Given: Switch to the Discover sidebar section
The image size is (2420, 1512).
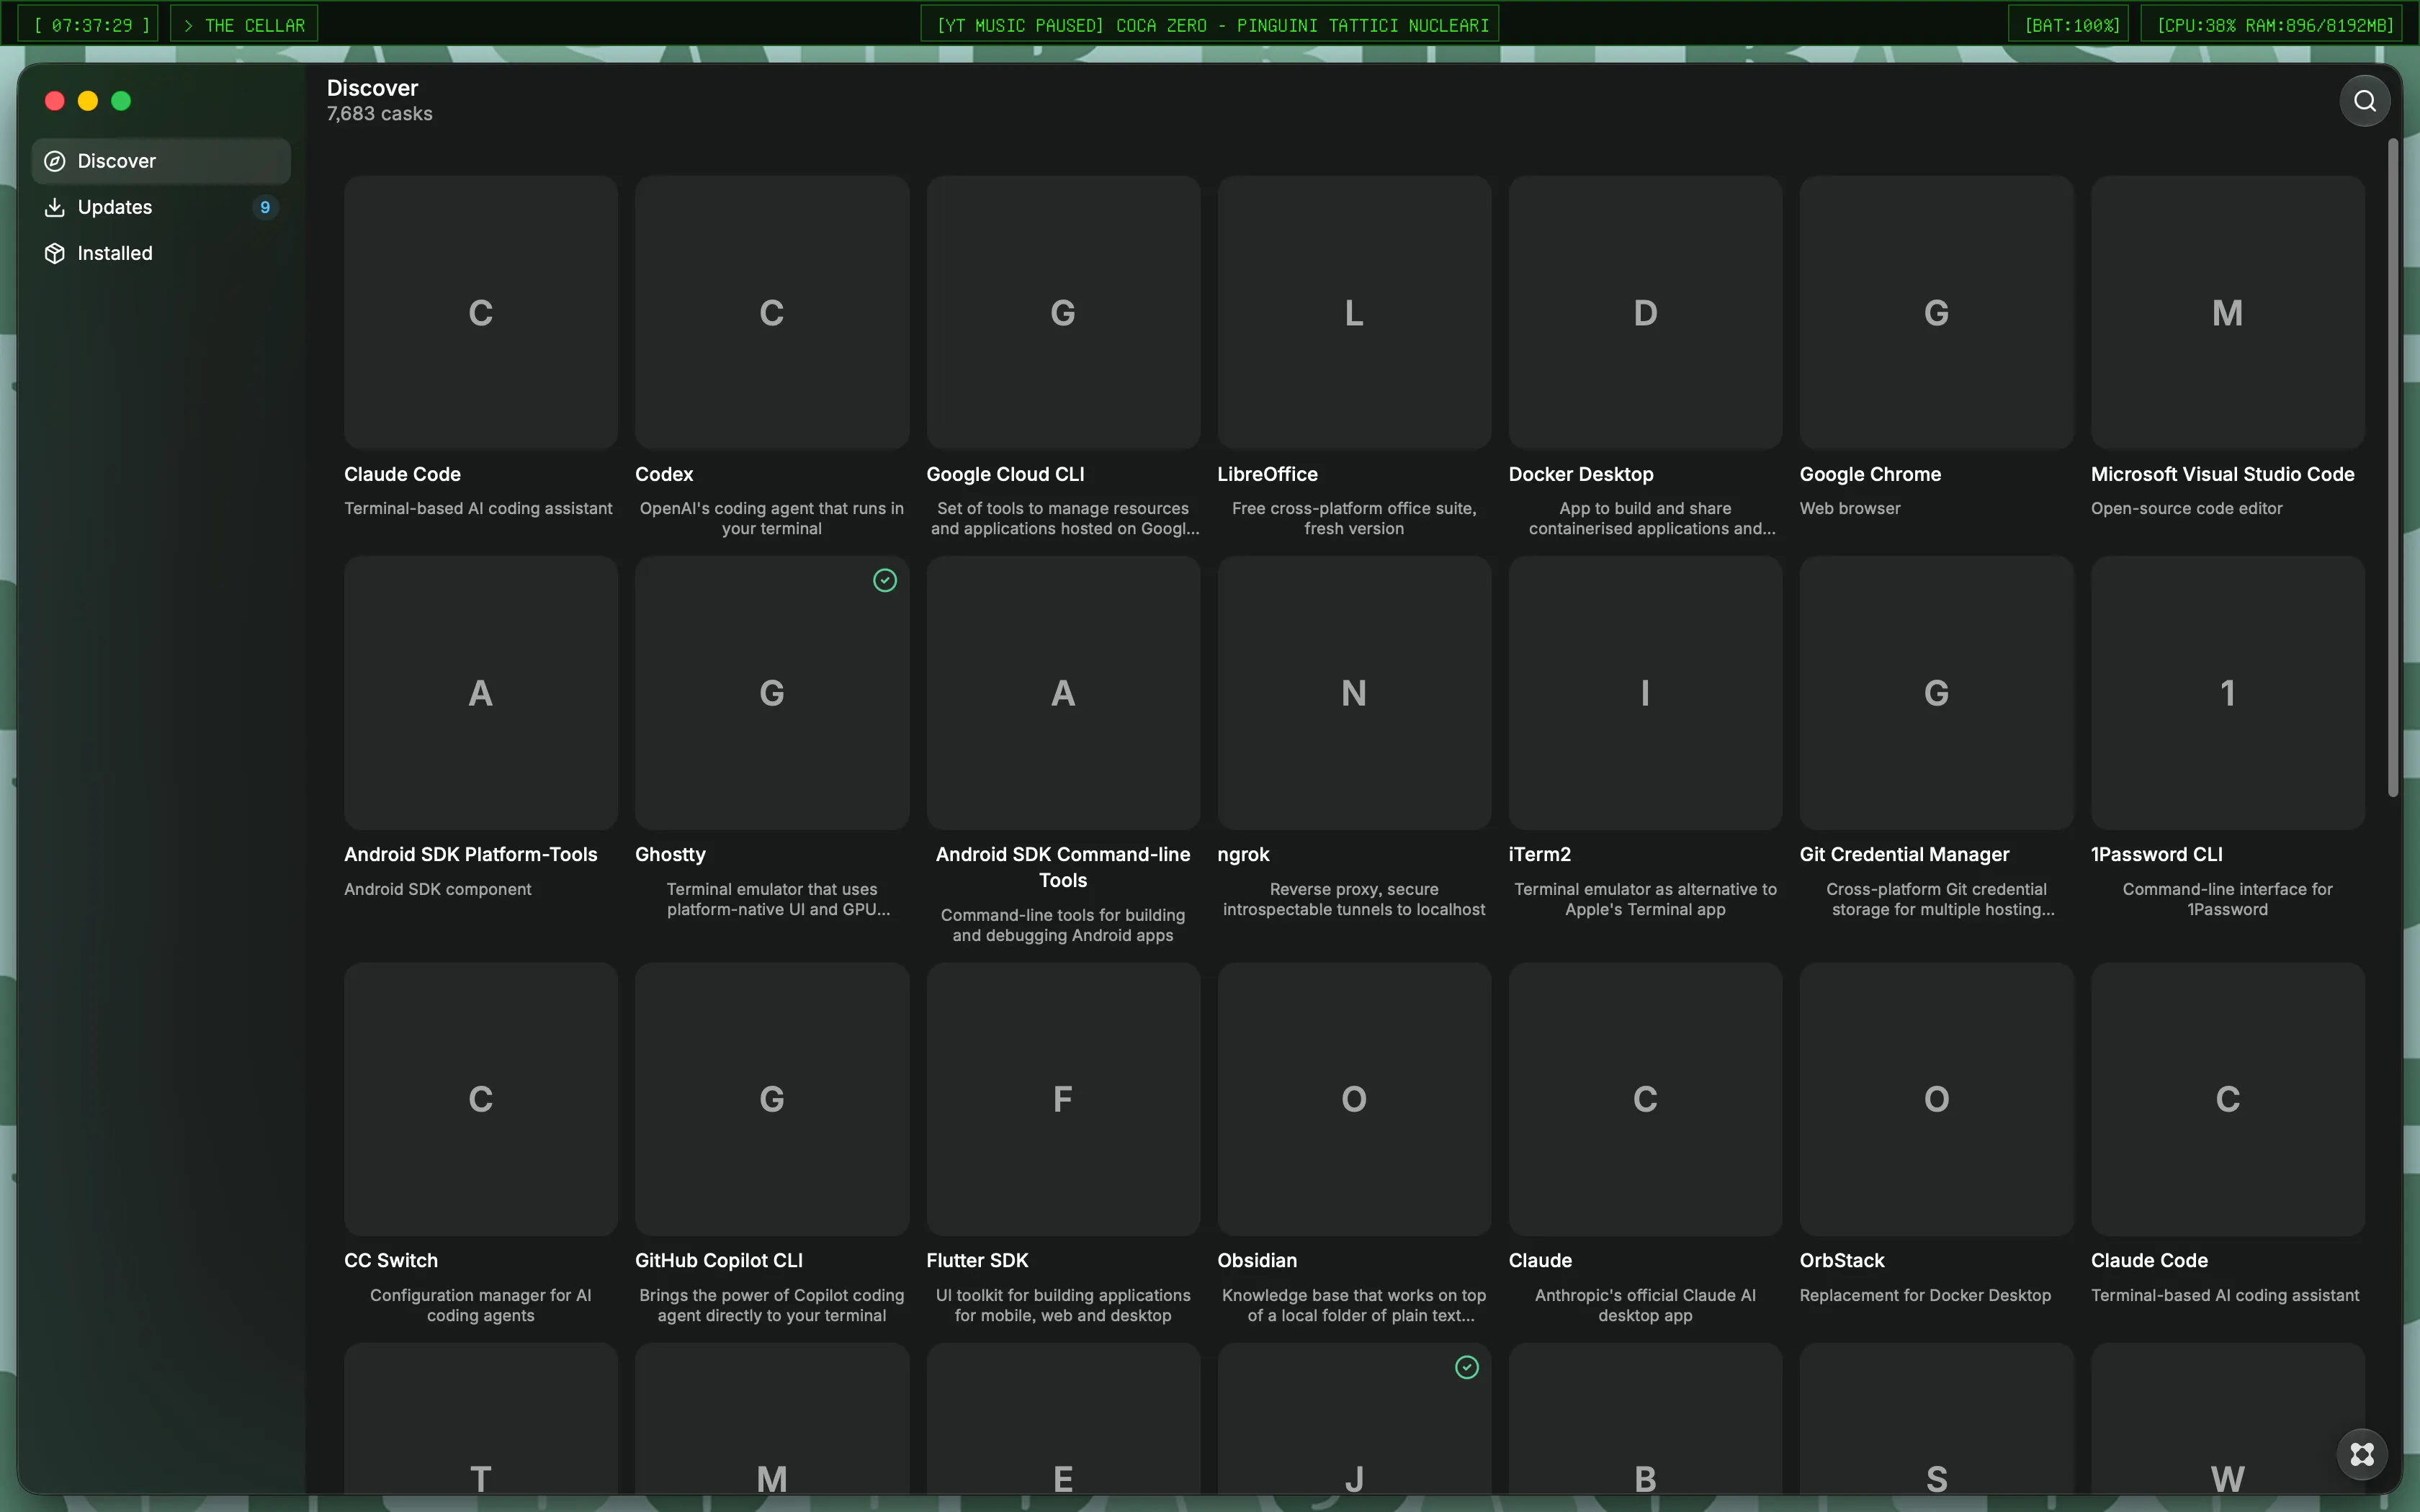Looking at the screenshot, I should pyautogui.click(x=161, y=161).
